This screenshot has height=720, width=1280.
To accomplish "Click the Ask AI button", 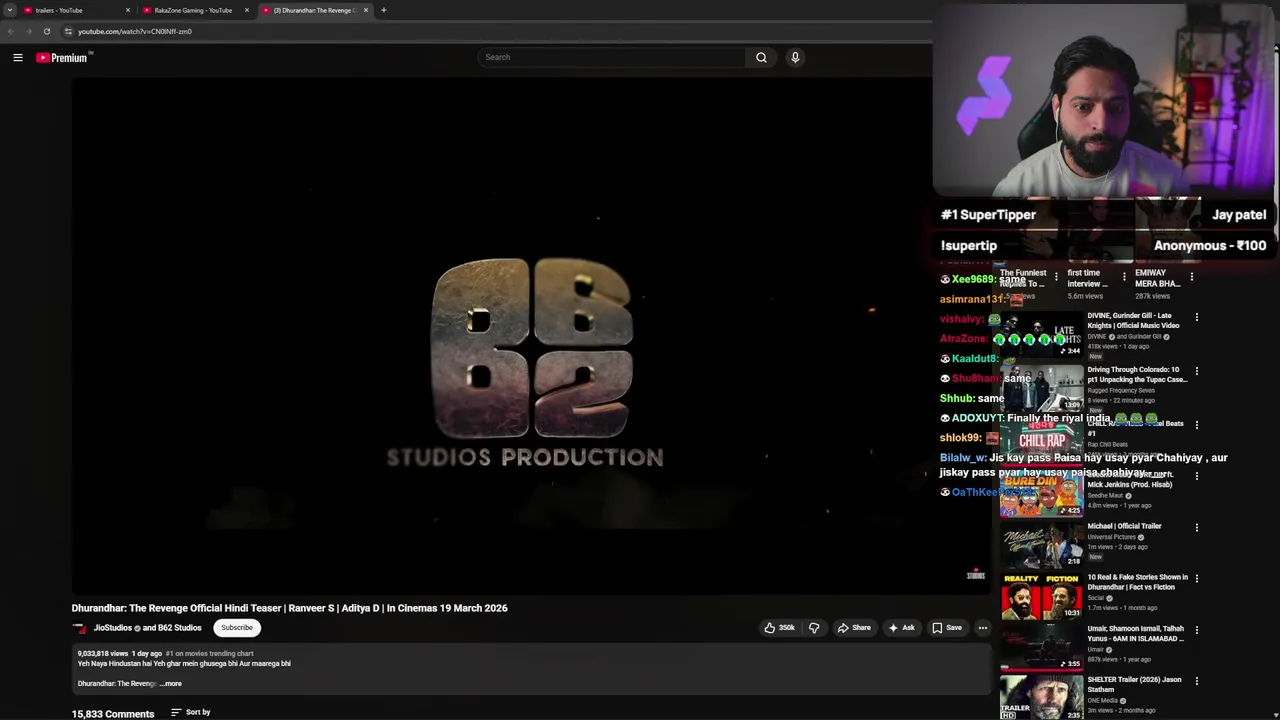I will 900,628.
